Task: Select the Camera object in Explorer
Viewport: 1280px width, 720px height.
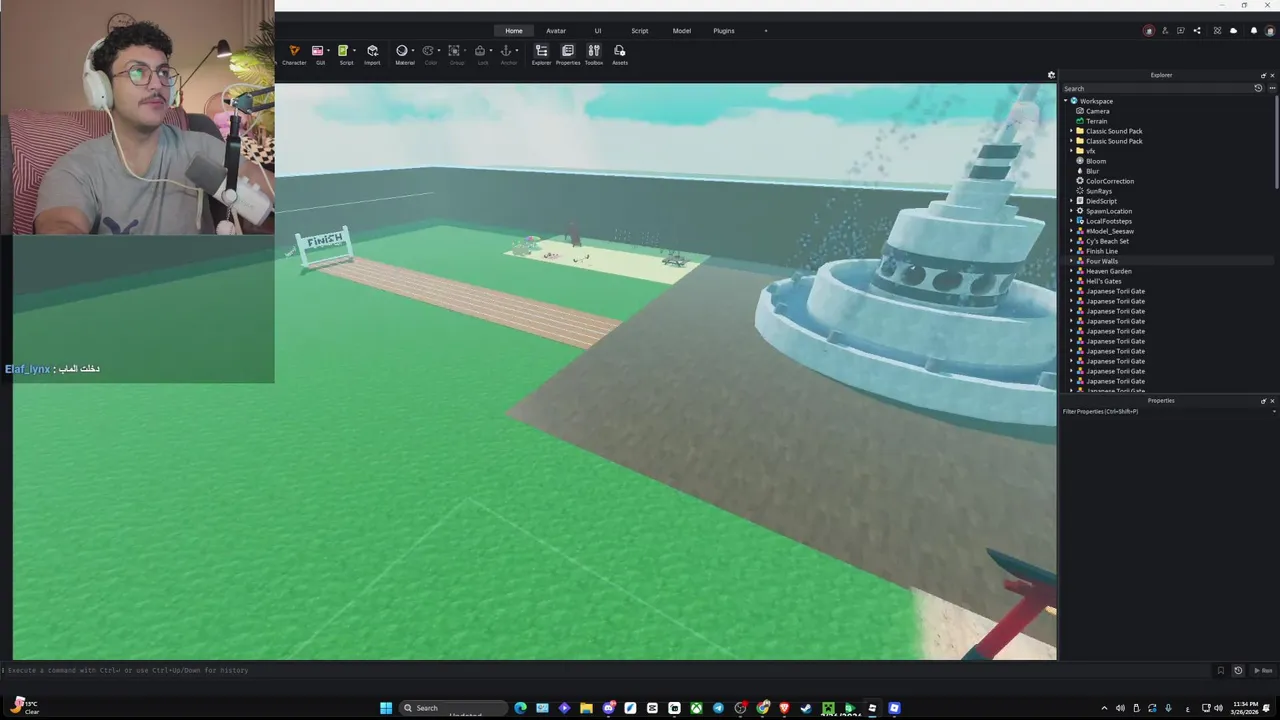Action: coord(1098,111)
